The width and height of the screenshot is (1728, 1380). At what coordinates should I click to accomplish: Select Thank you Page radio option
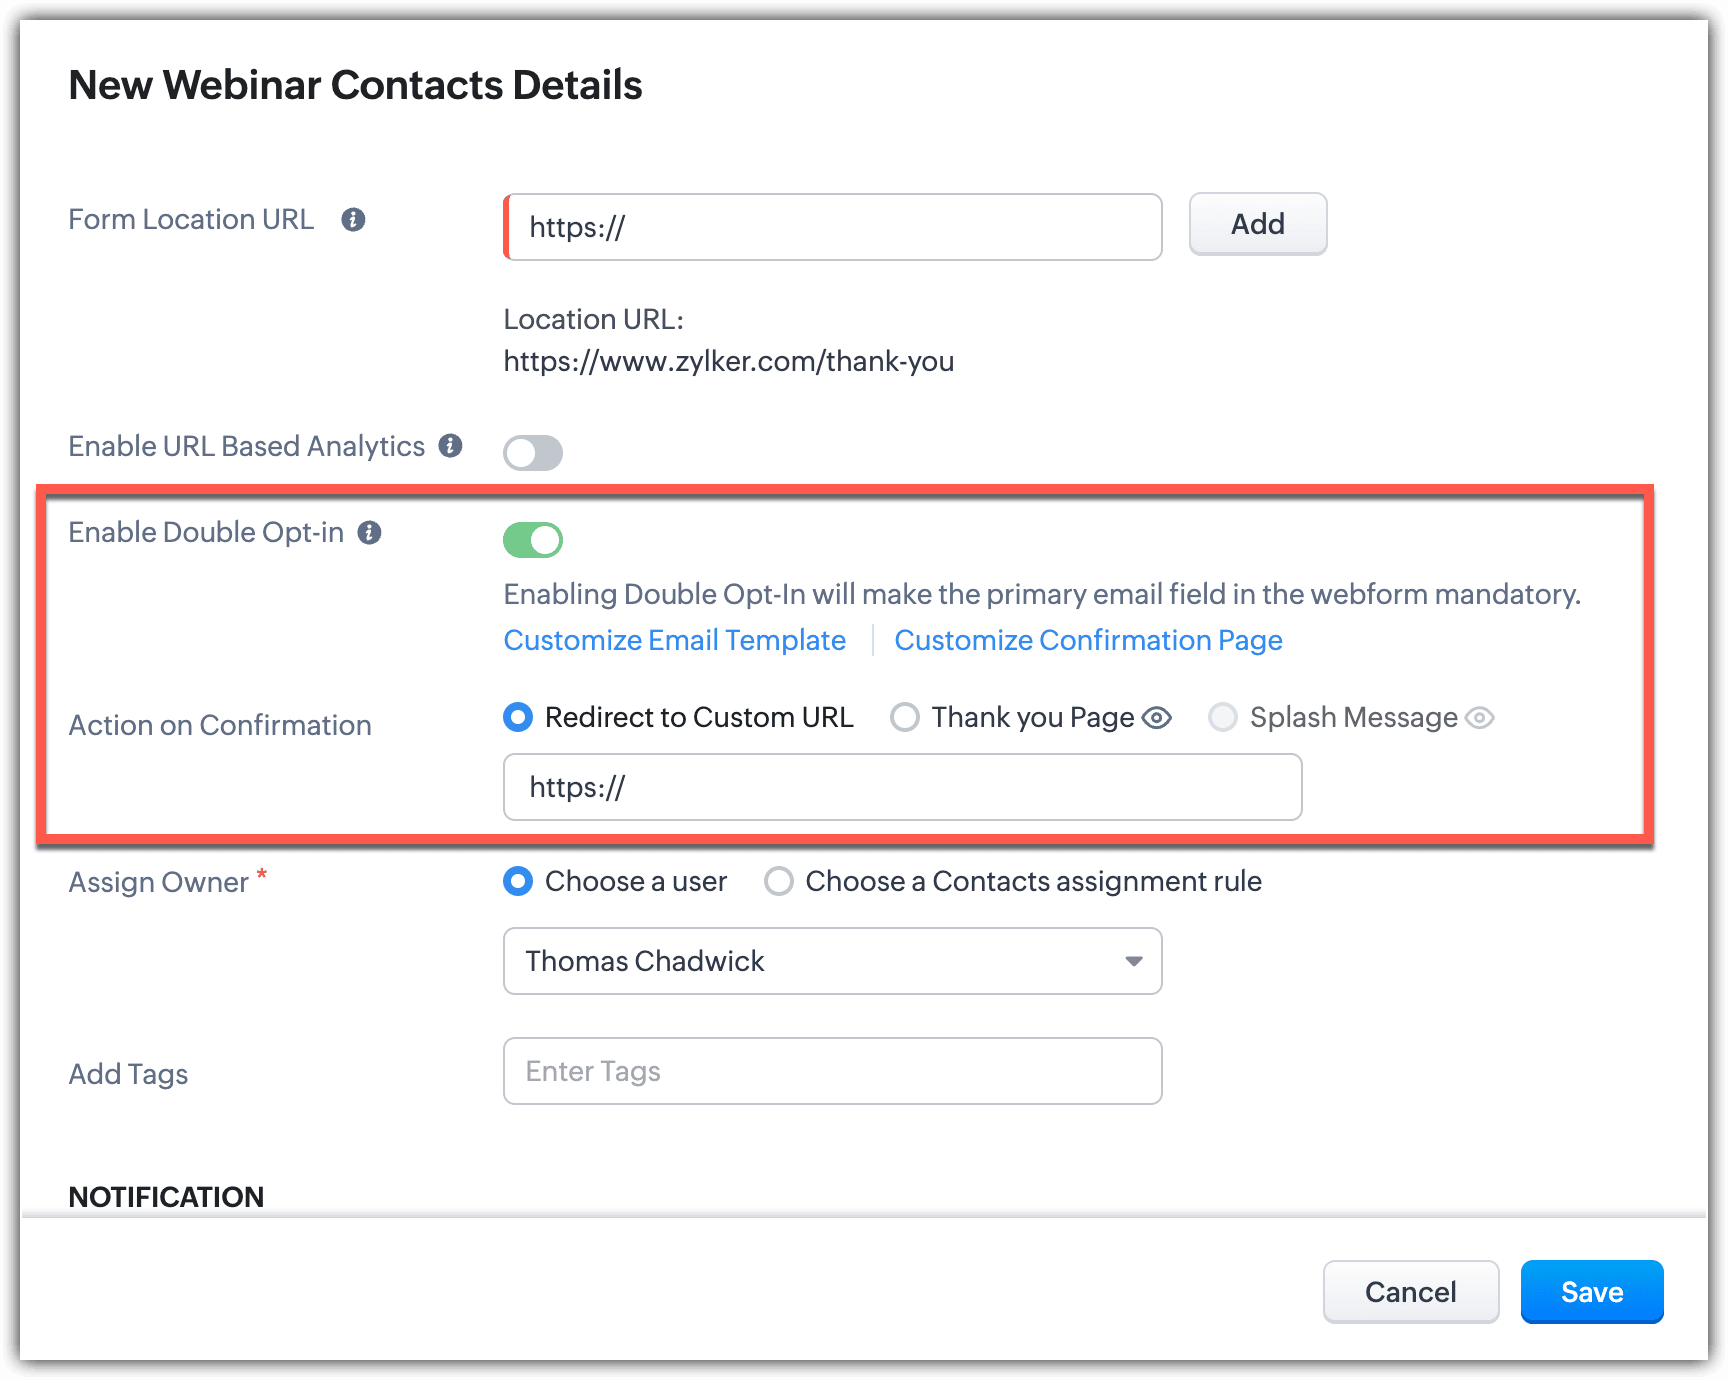[x=905, y=717]
